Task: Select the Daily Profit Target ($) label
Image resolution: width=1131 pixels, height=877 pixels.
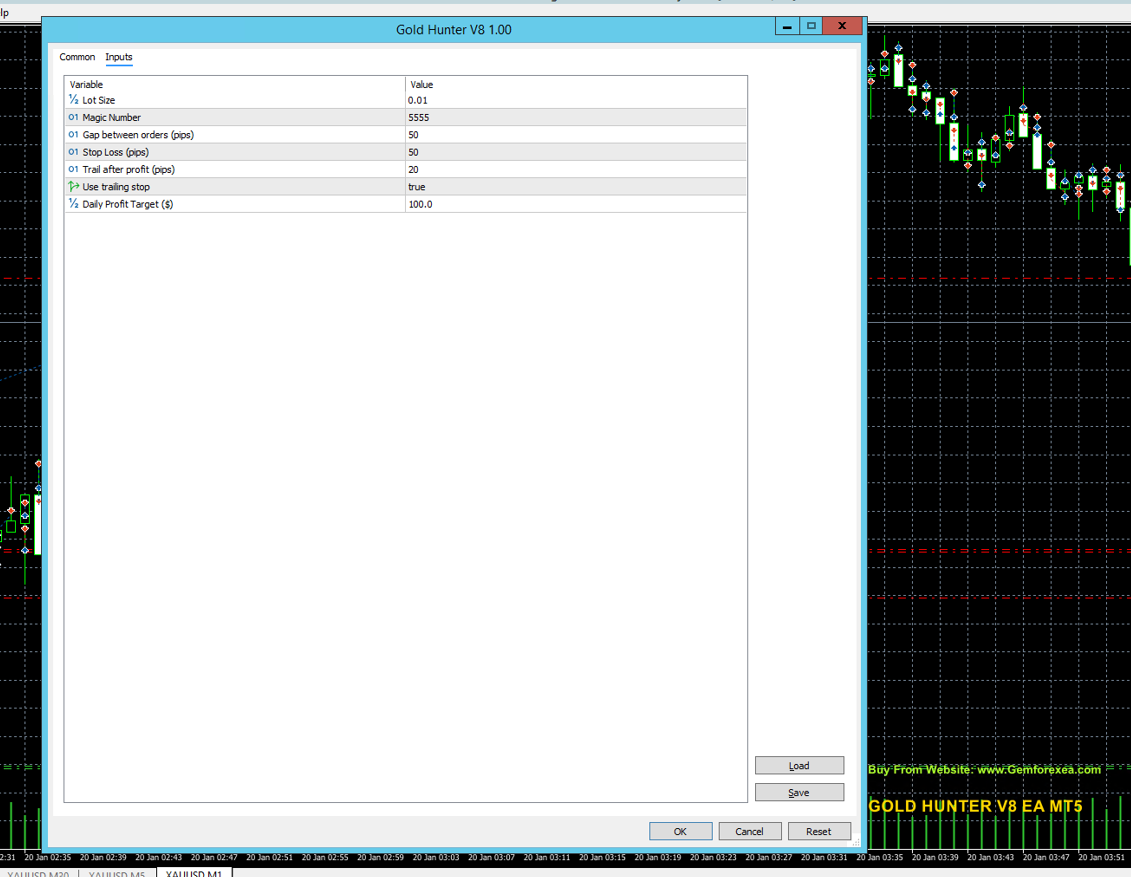Action: click(128, 204)
